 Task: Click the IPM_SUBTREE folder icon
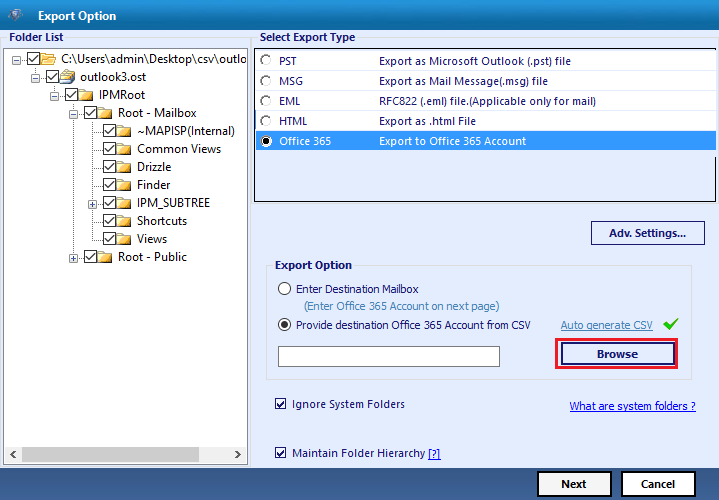[x=124, y=203]
